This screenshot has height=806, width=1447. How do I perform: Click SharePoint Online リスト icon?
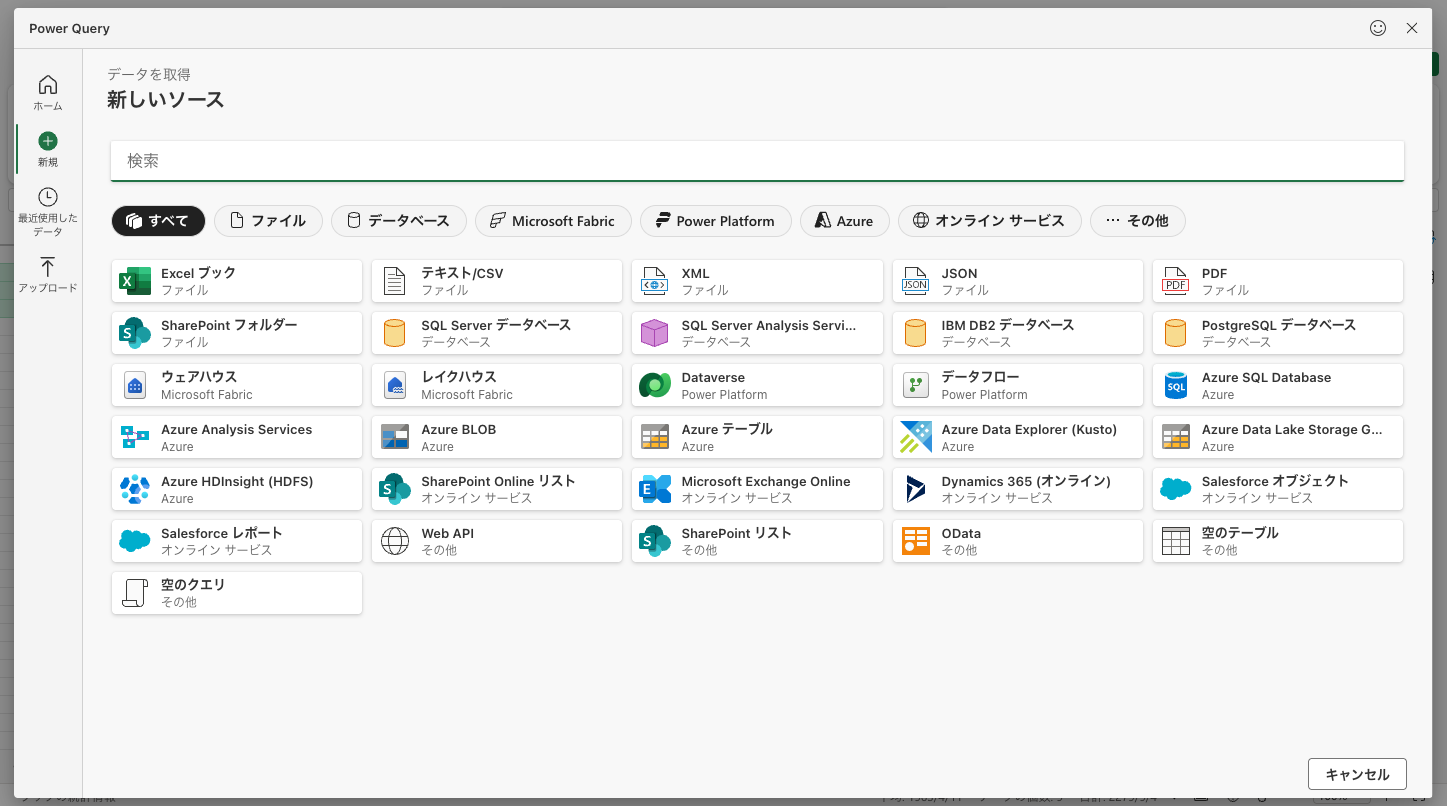395,489
